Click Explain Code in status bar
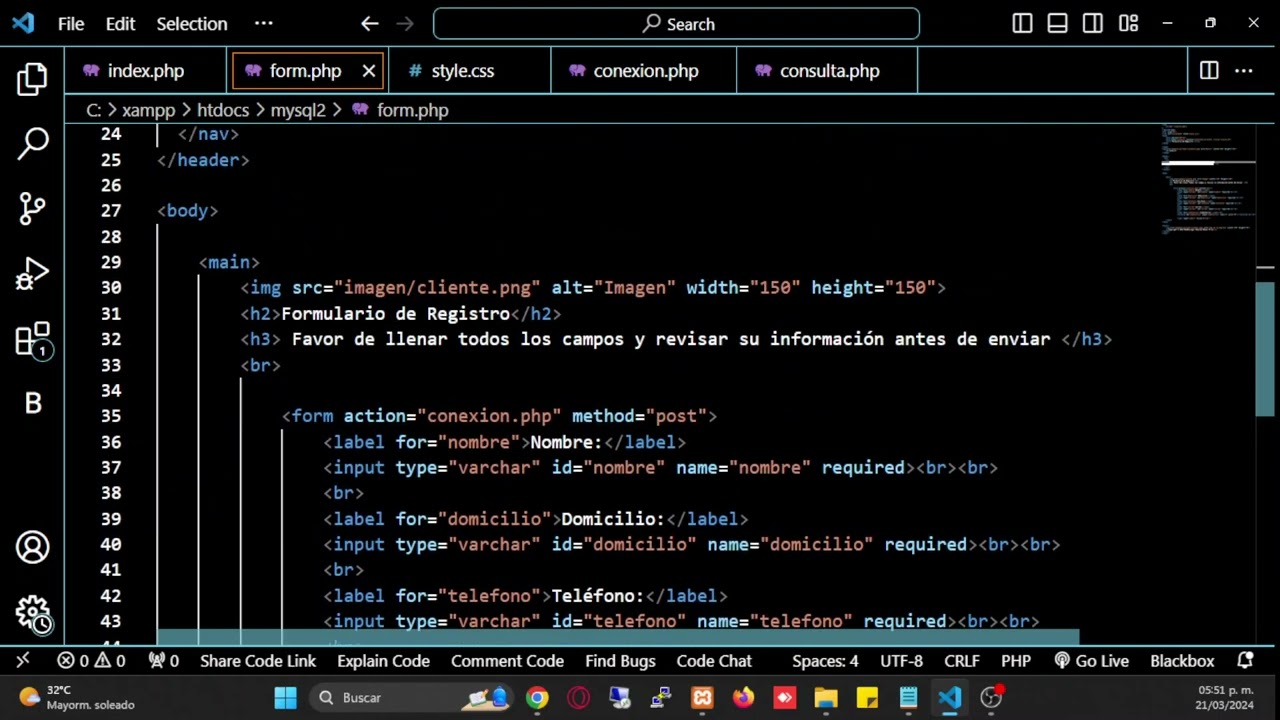1280x720 pixels. click(383, 660)
